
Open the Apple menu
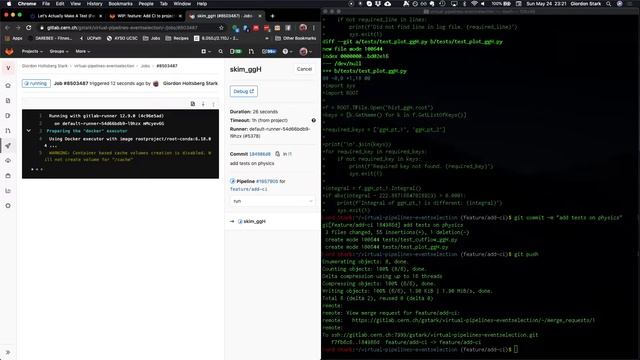pyautogui.click(x=9, y=4)
